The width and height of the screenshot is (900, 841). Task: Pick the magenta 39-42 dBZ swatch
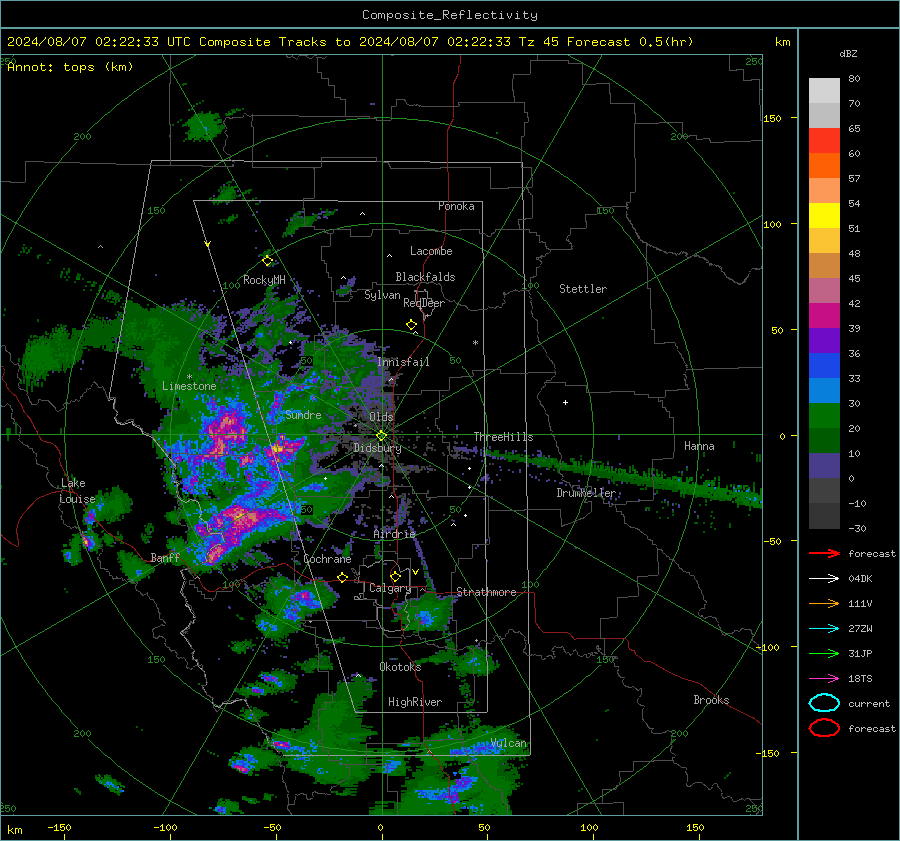point(824,316)
